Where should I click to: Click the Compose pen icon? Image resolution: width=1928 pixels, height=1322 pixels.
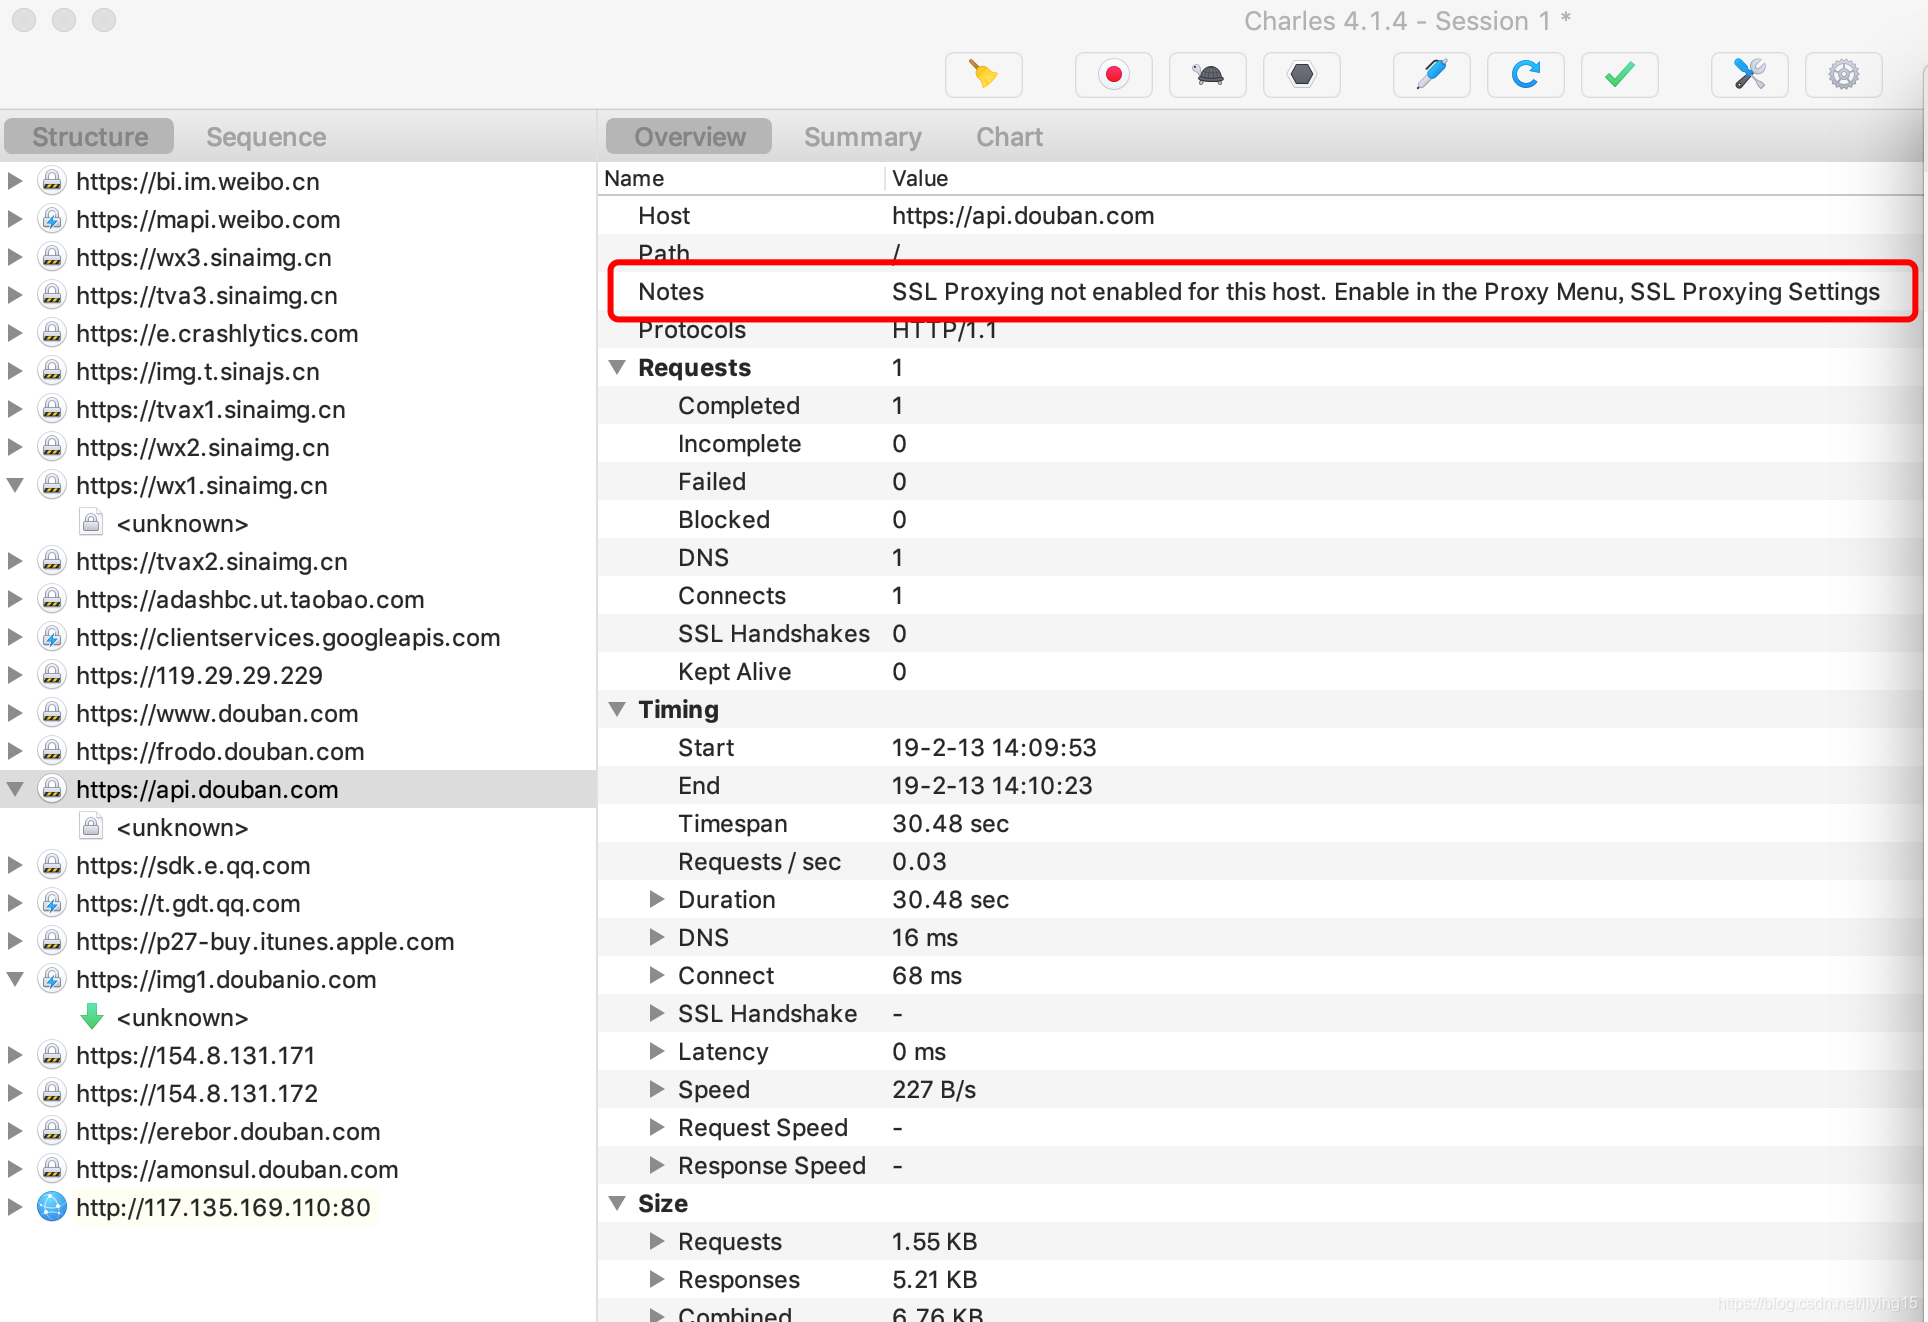point(1431,75)
